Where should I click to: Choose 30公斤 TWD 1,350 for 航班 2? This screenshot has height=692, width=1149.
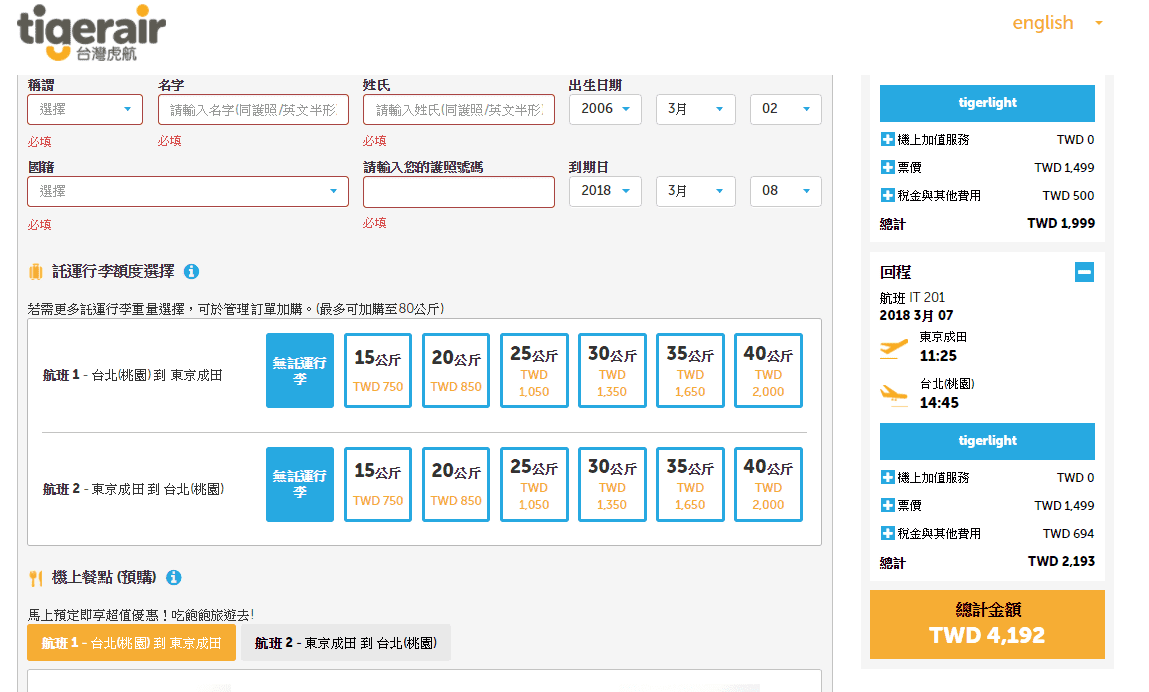(x=612, y=485)
